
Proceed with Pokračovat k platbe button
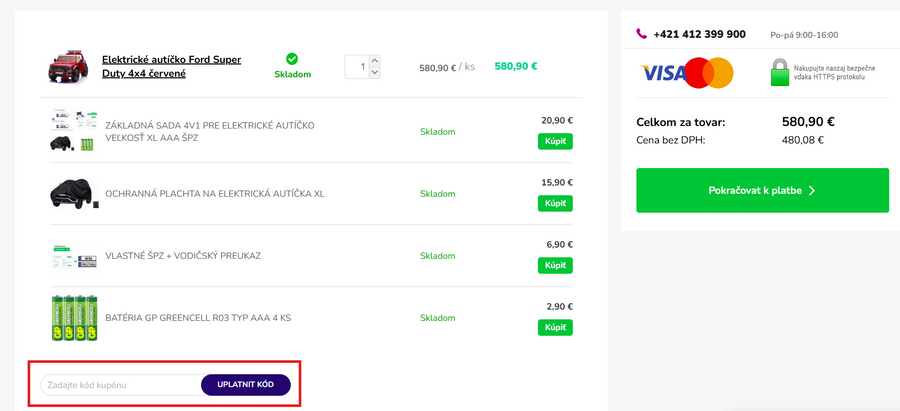(x=762, y=190)
